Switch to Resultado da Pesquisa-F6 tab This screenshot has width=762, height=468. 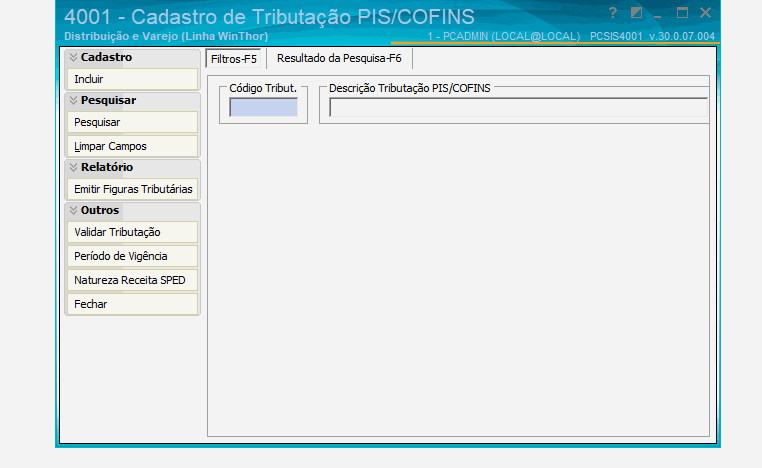pyautogui.click(x=339, y=58)
